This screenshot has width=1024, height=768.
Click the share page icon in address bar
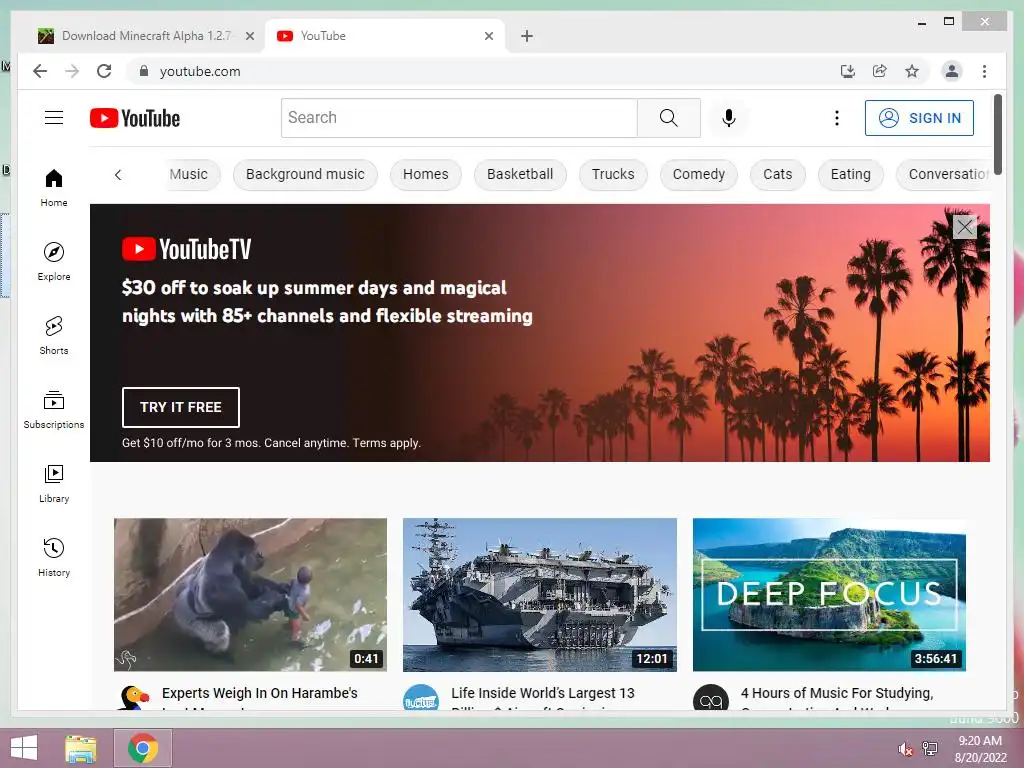point(880,71)
